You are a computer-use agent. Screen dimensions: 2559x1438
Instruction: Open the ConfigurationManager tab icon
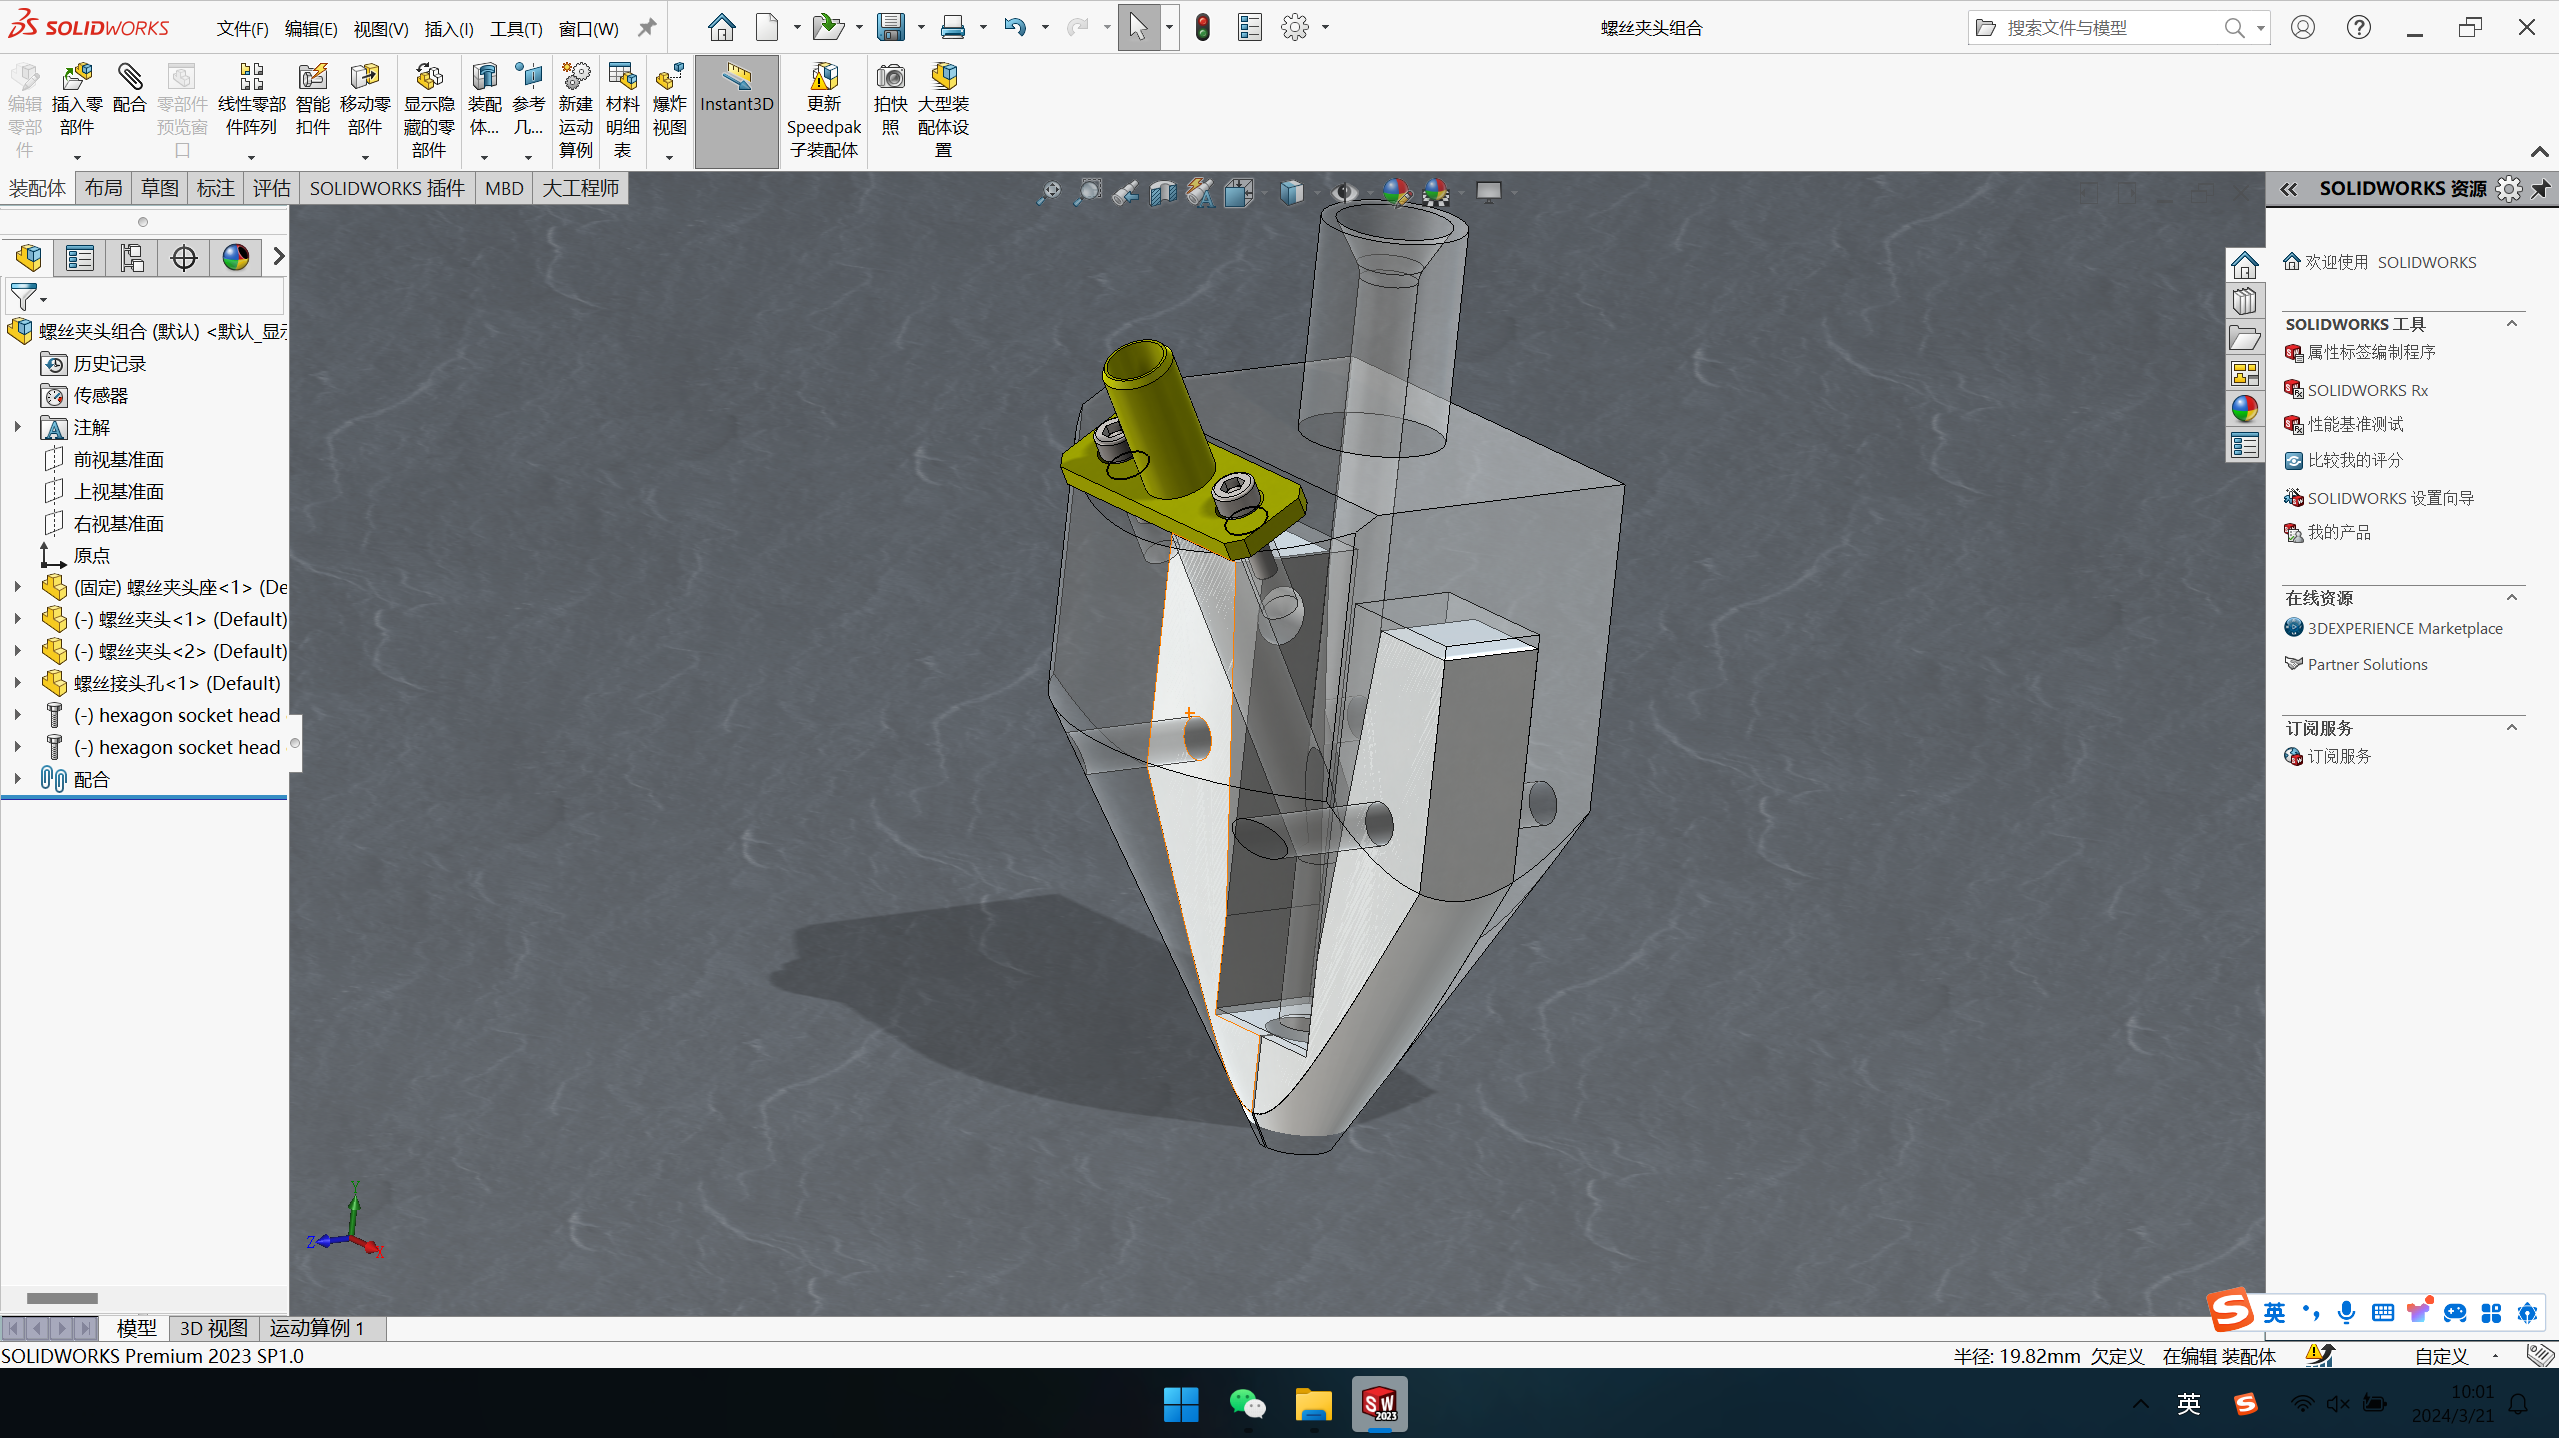pyautogui.click(x=132, y=258)
